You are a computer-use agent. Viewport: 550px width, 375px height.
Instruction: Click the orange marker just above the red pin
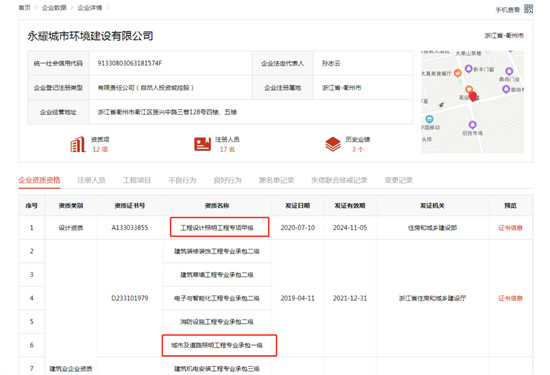pyautogui.click(x=469, y=89)
